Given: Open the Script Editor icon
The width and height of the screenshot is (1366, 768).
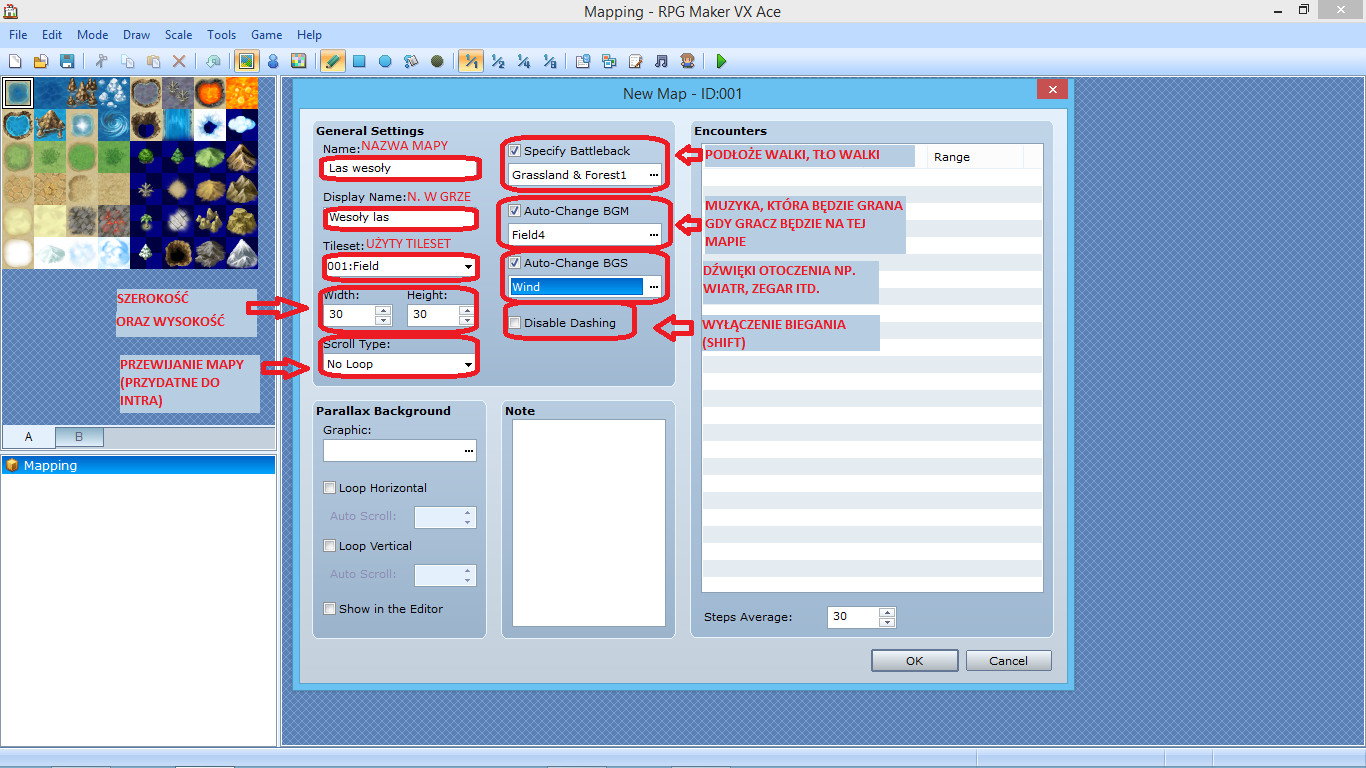Looking at the screenshot, I should (x=636, y=61).
